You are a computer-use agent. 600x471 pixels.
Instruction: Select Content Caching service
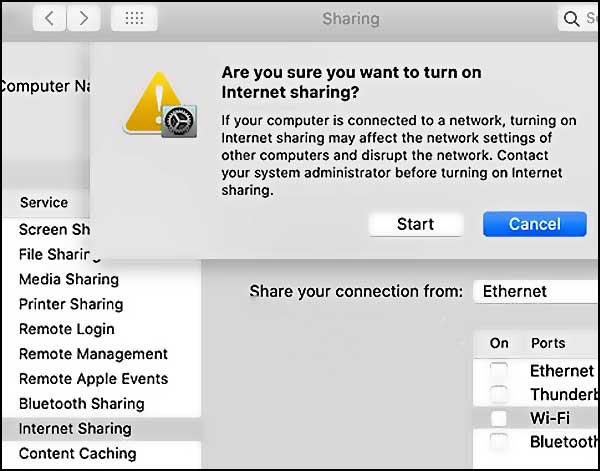[78, 453]
